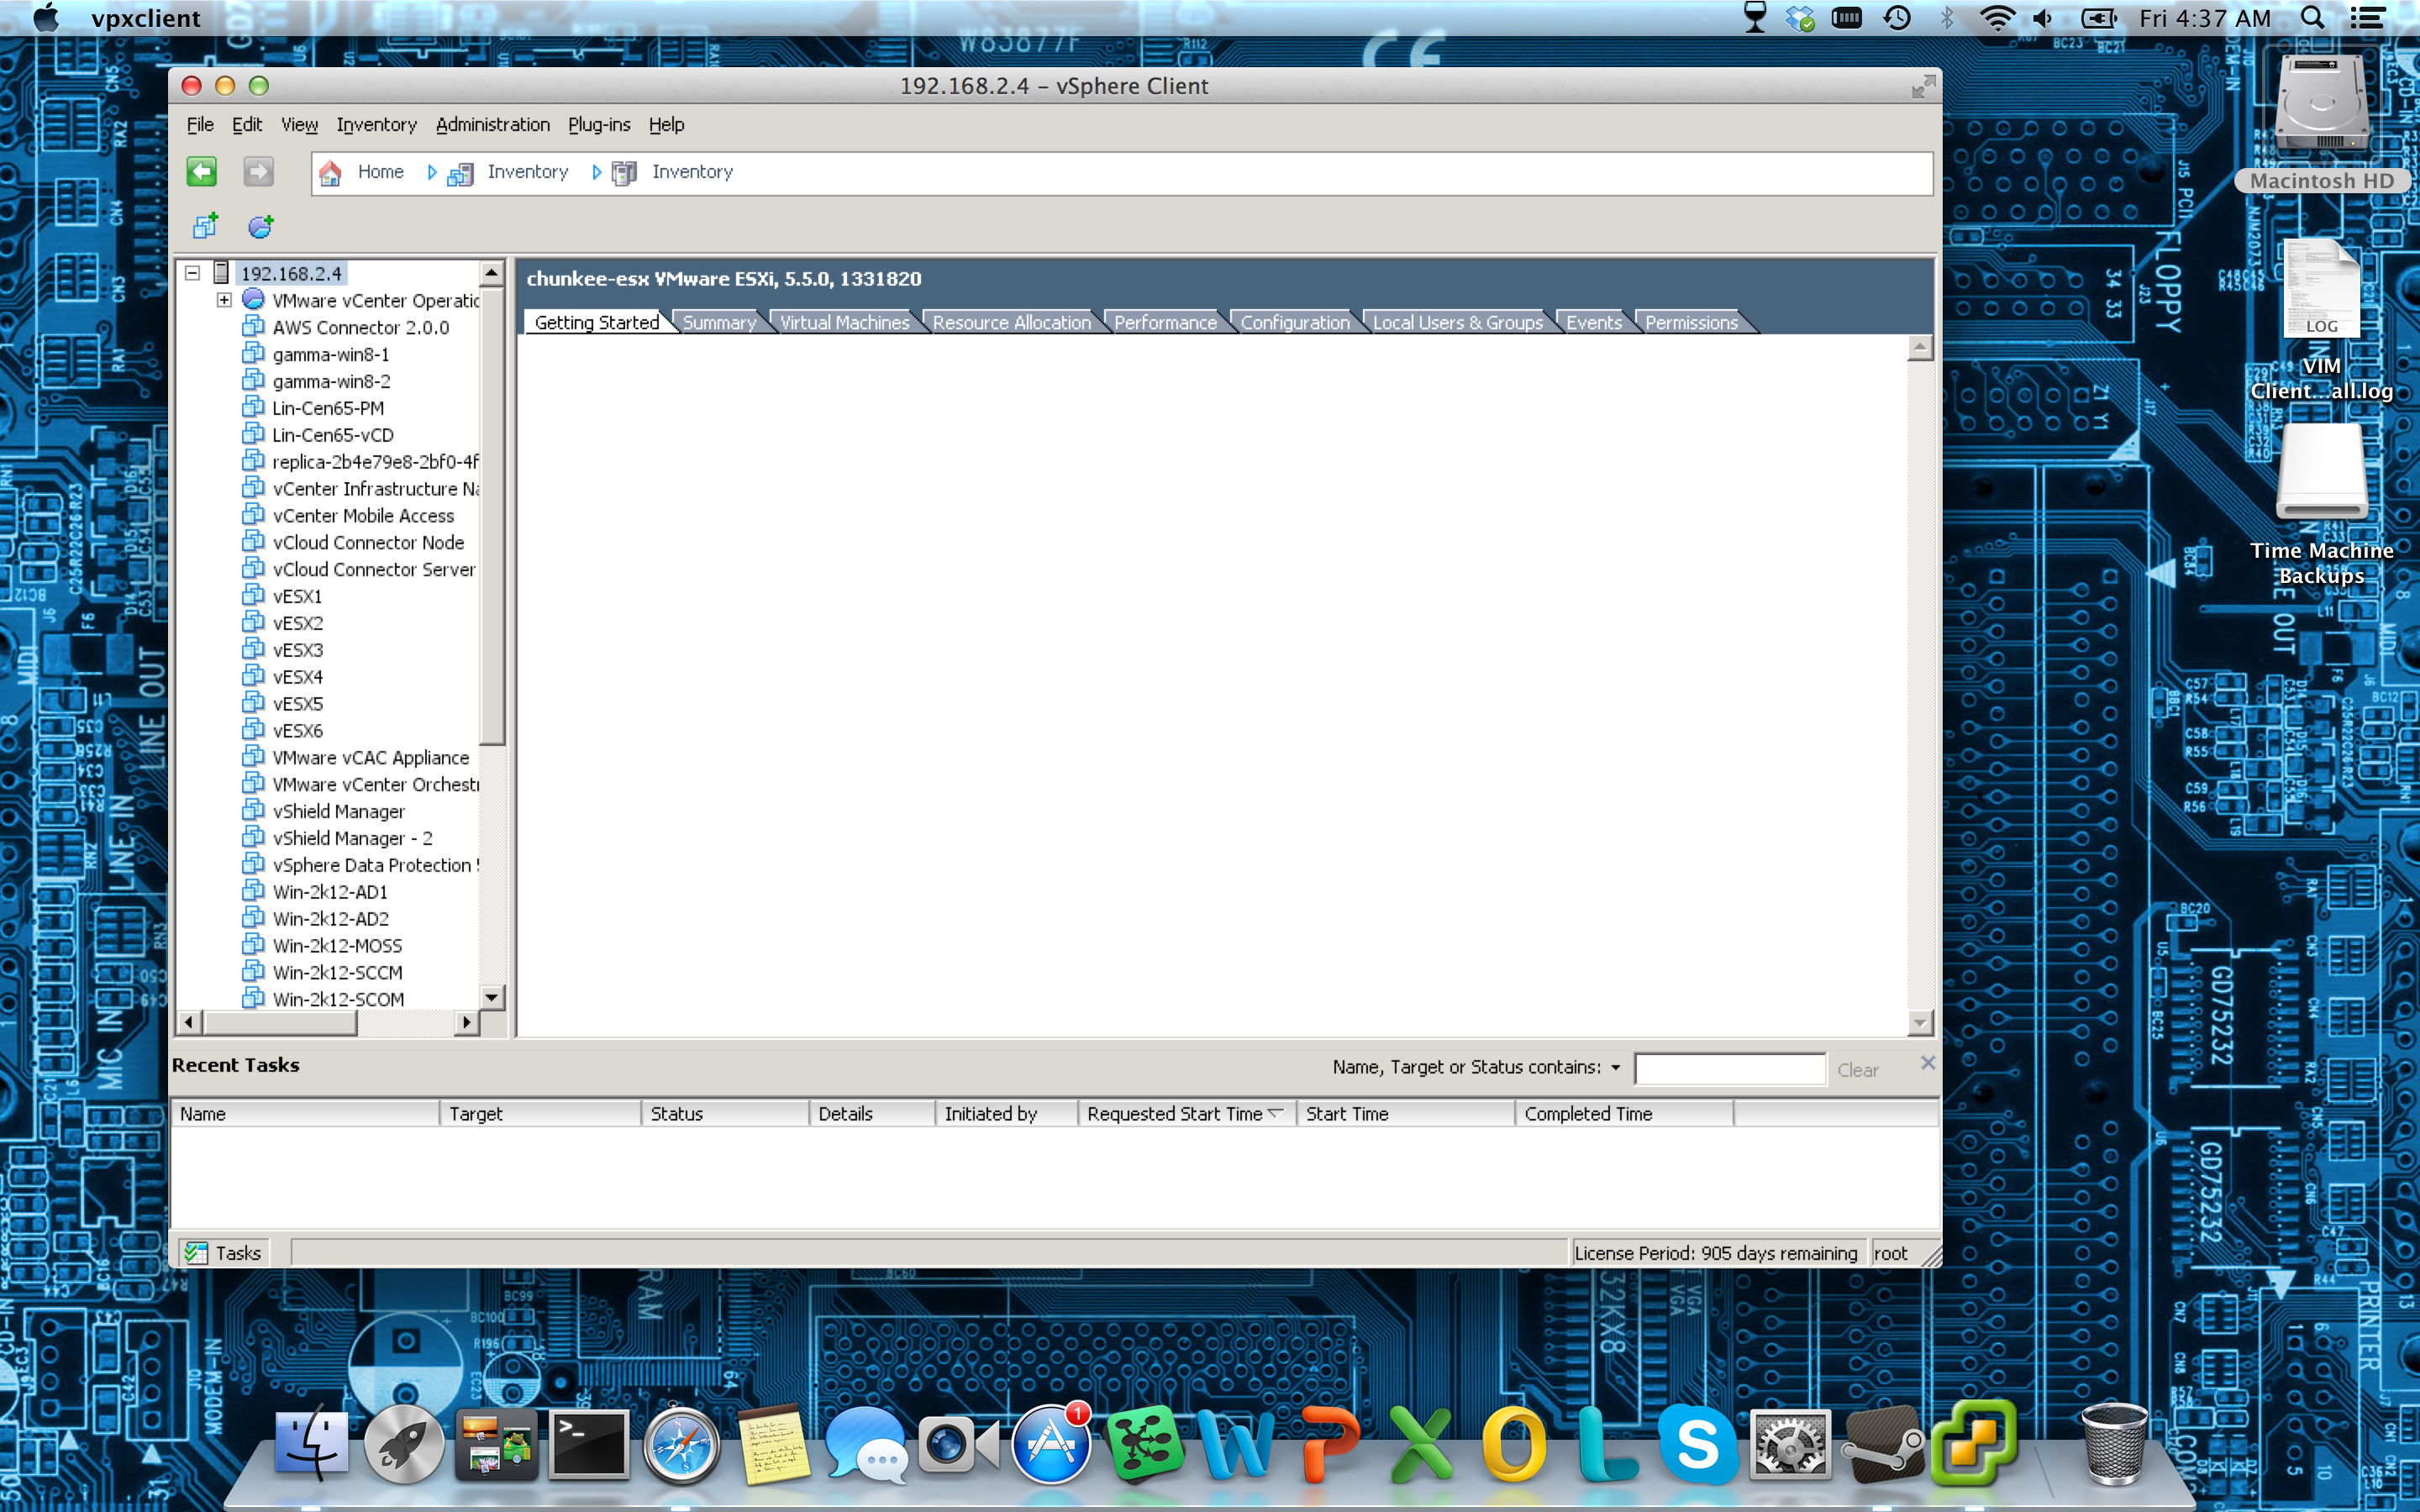
Task: Click the New Virtual Machine toolbar icon
Action: coord(206,227)
